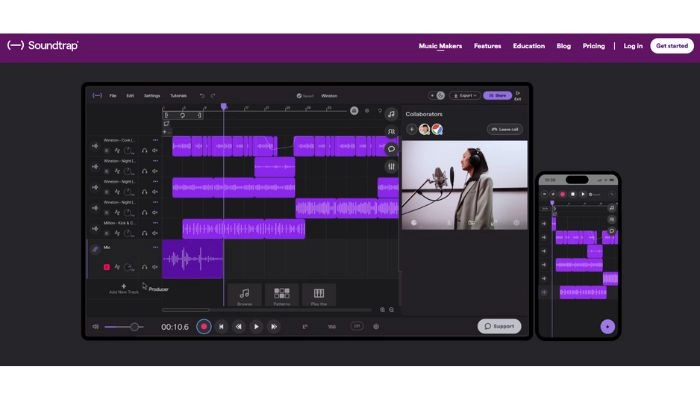Screen dimensions: 700x400
Task: Click the Log in link
Action: click(x=633, y=46)
